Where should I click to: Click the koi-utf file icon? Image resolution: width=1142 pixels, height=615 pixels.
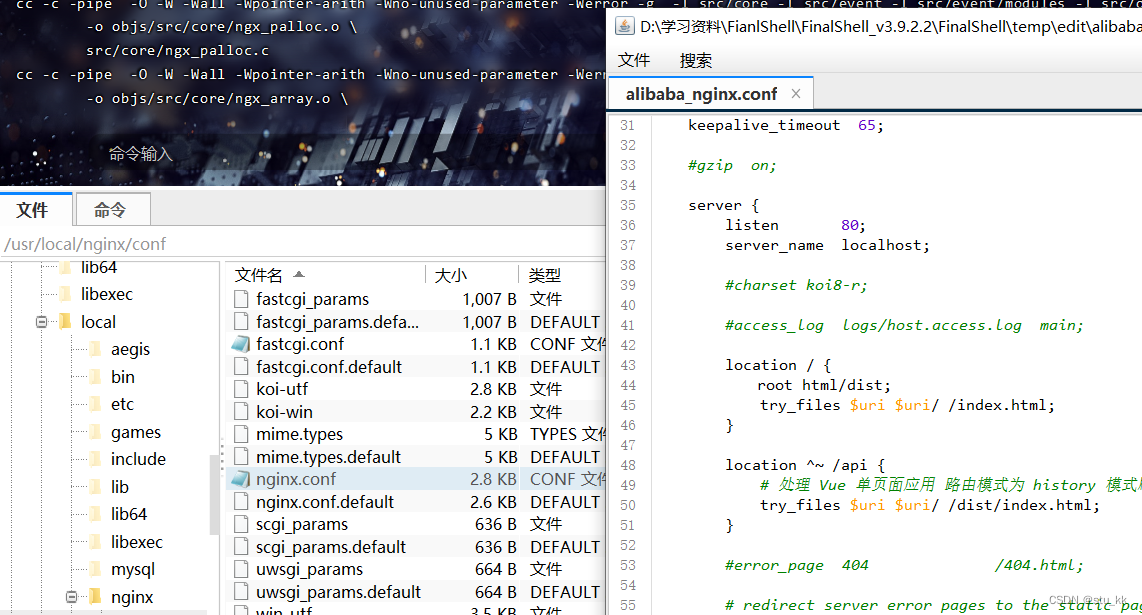(241, 389)
